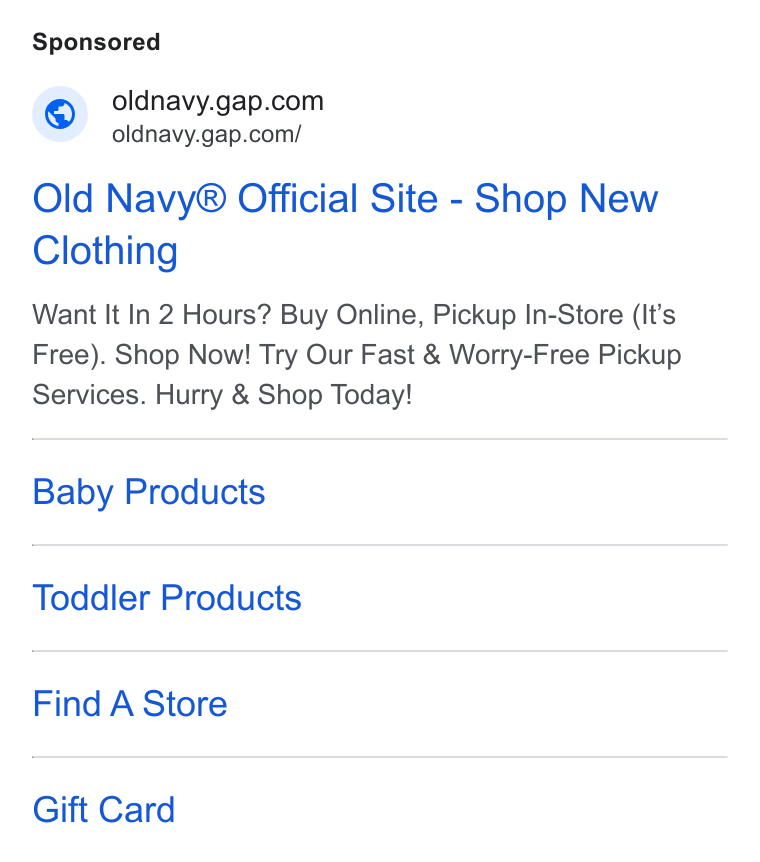
Task: Click the Sponsored label
Action: coord(96,42)
